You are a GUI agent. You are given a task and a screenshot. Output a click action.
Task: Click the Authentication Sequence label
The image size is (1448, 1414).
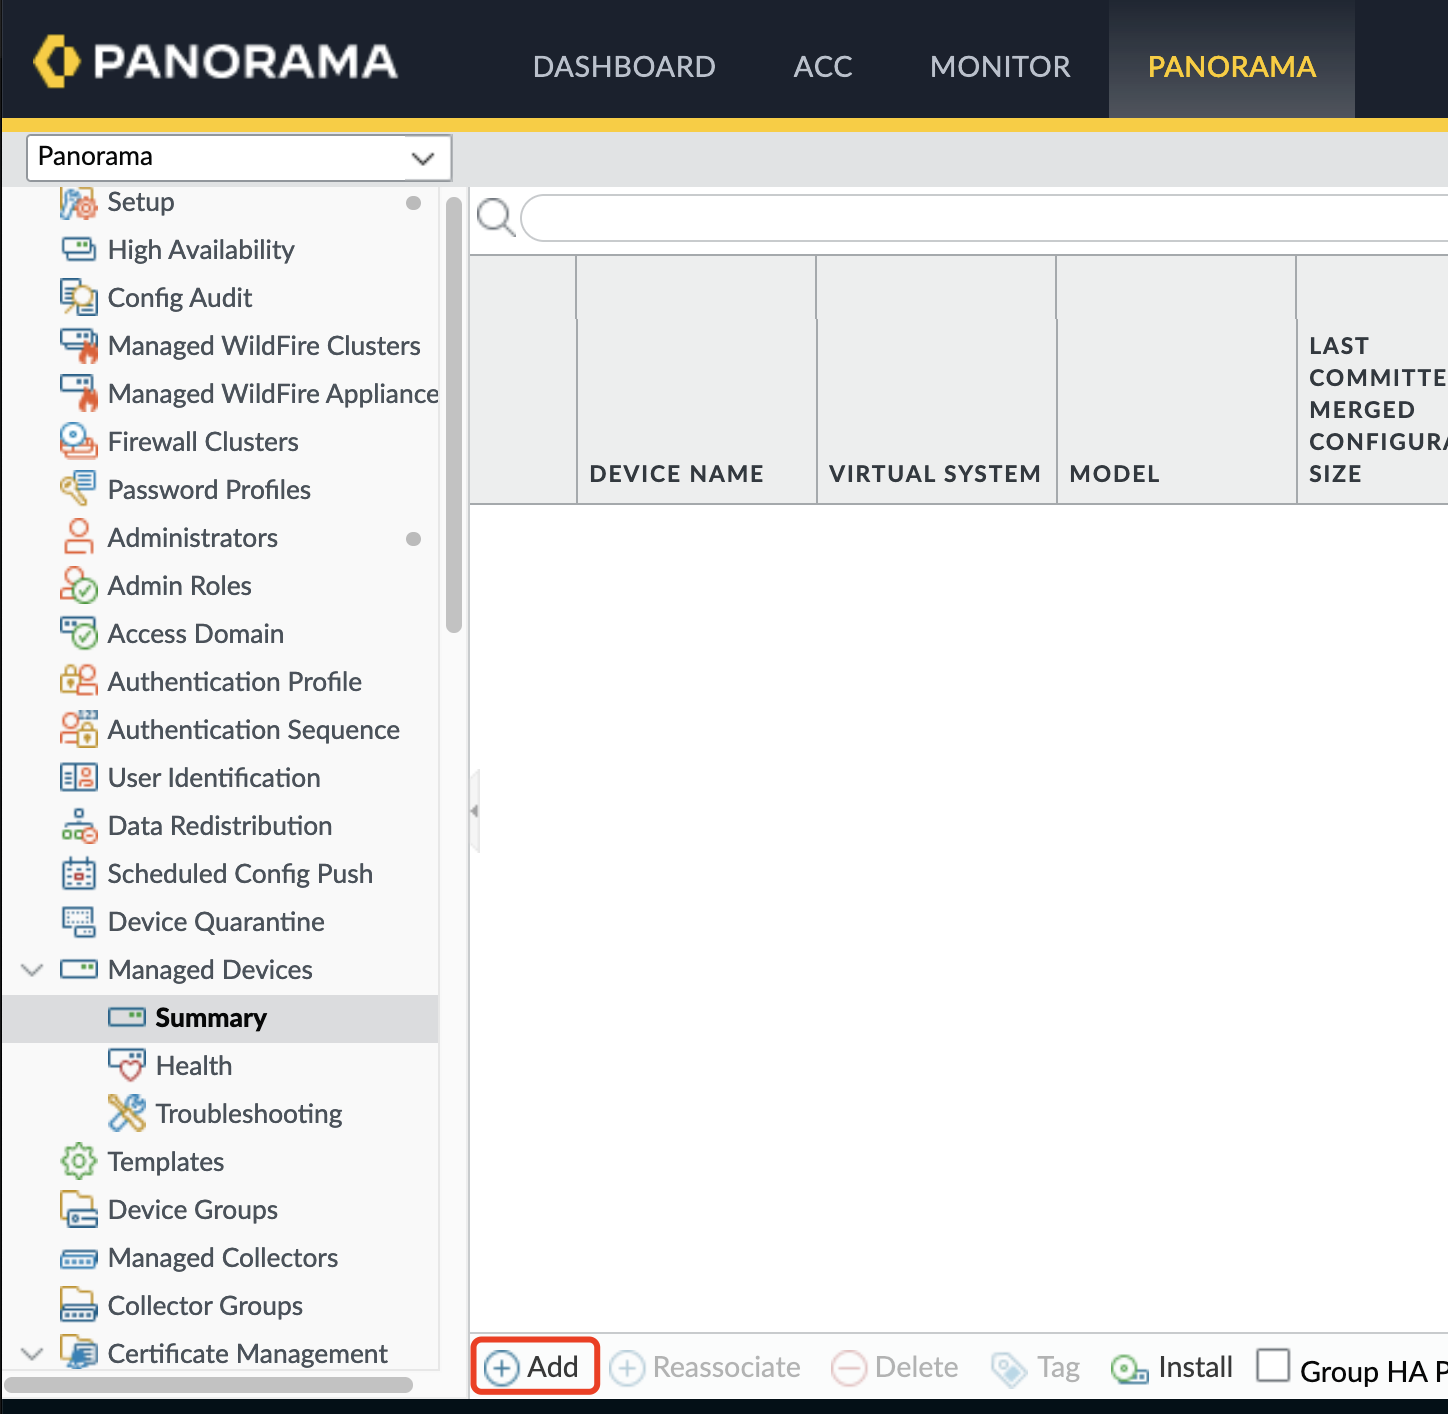pos(254,730)
